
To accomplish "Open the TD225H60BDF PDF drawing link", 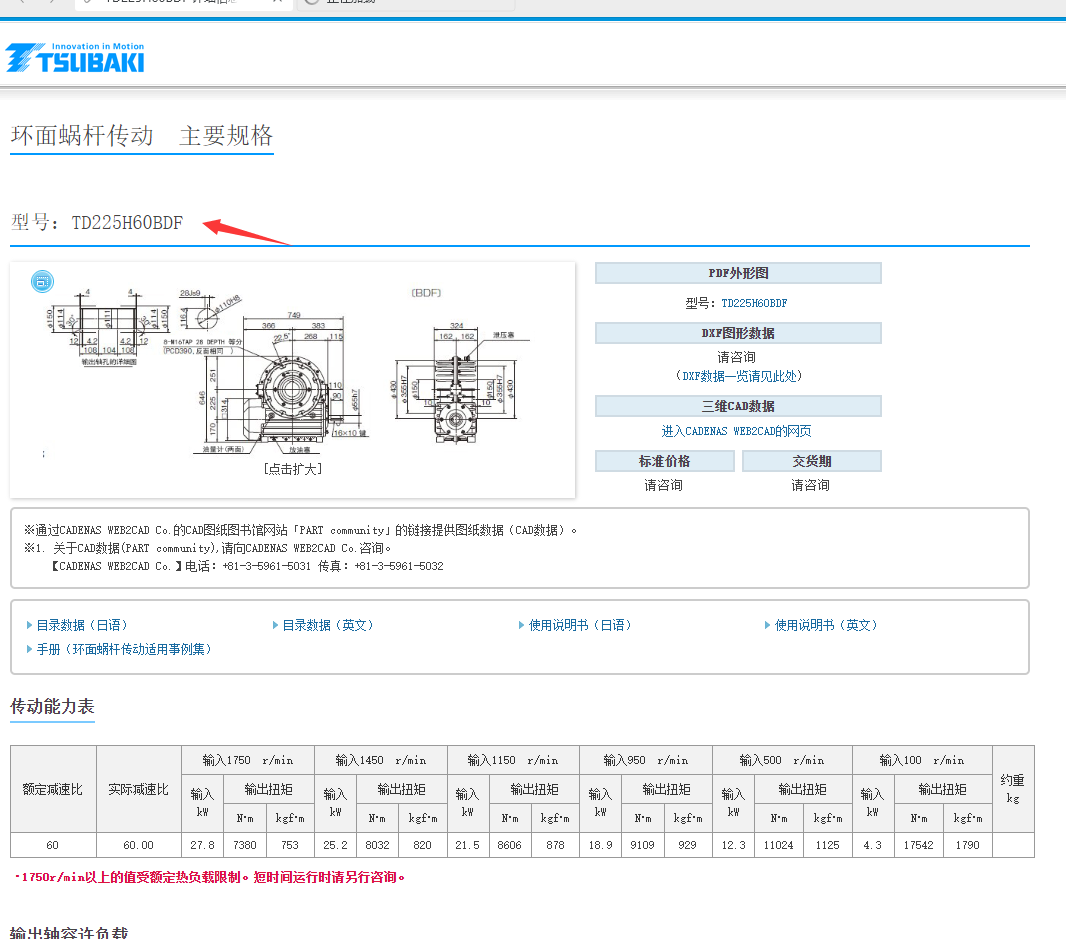I will click(x=753, y=302).
